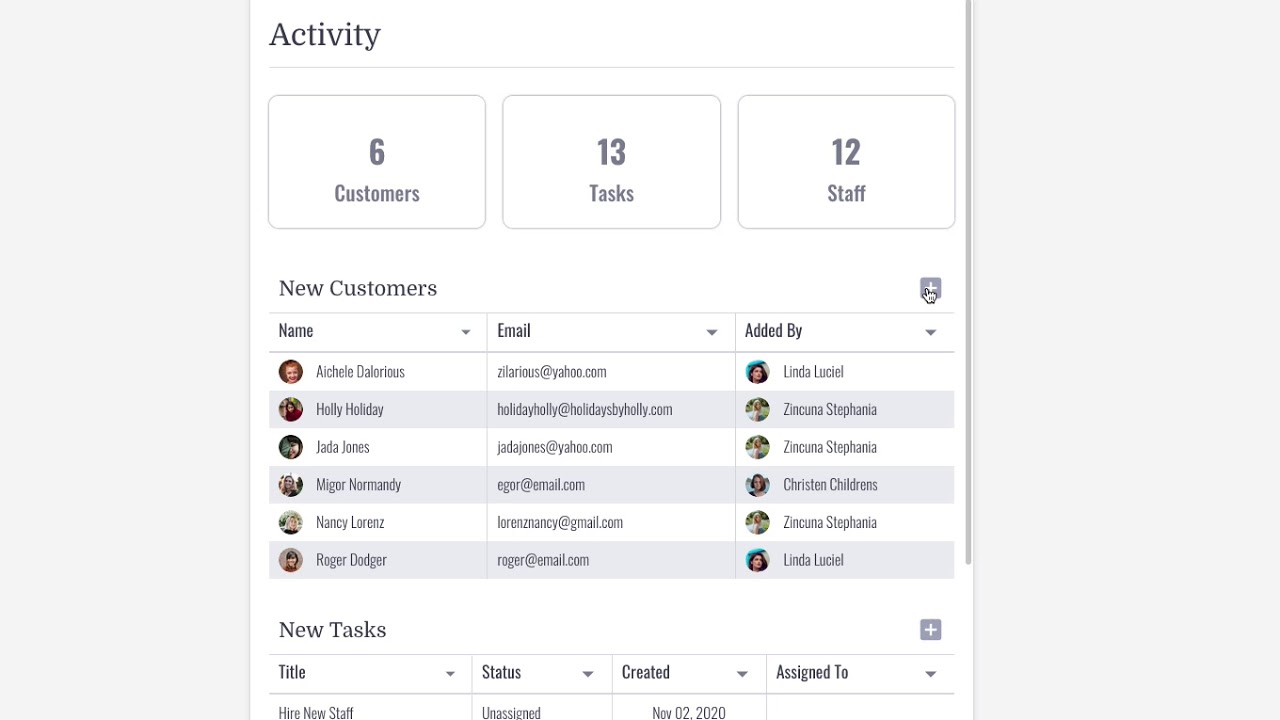Open the 6 Customers summary card
The height and width of the screenshot is (720, 1280).
pyautogui.click(x=377, y=162)
